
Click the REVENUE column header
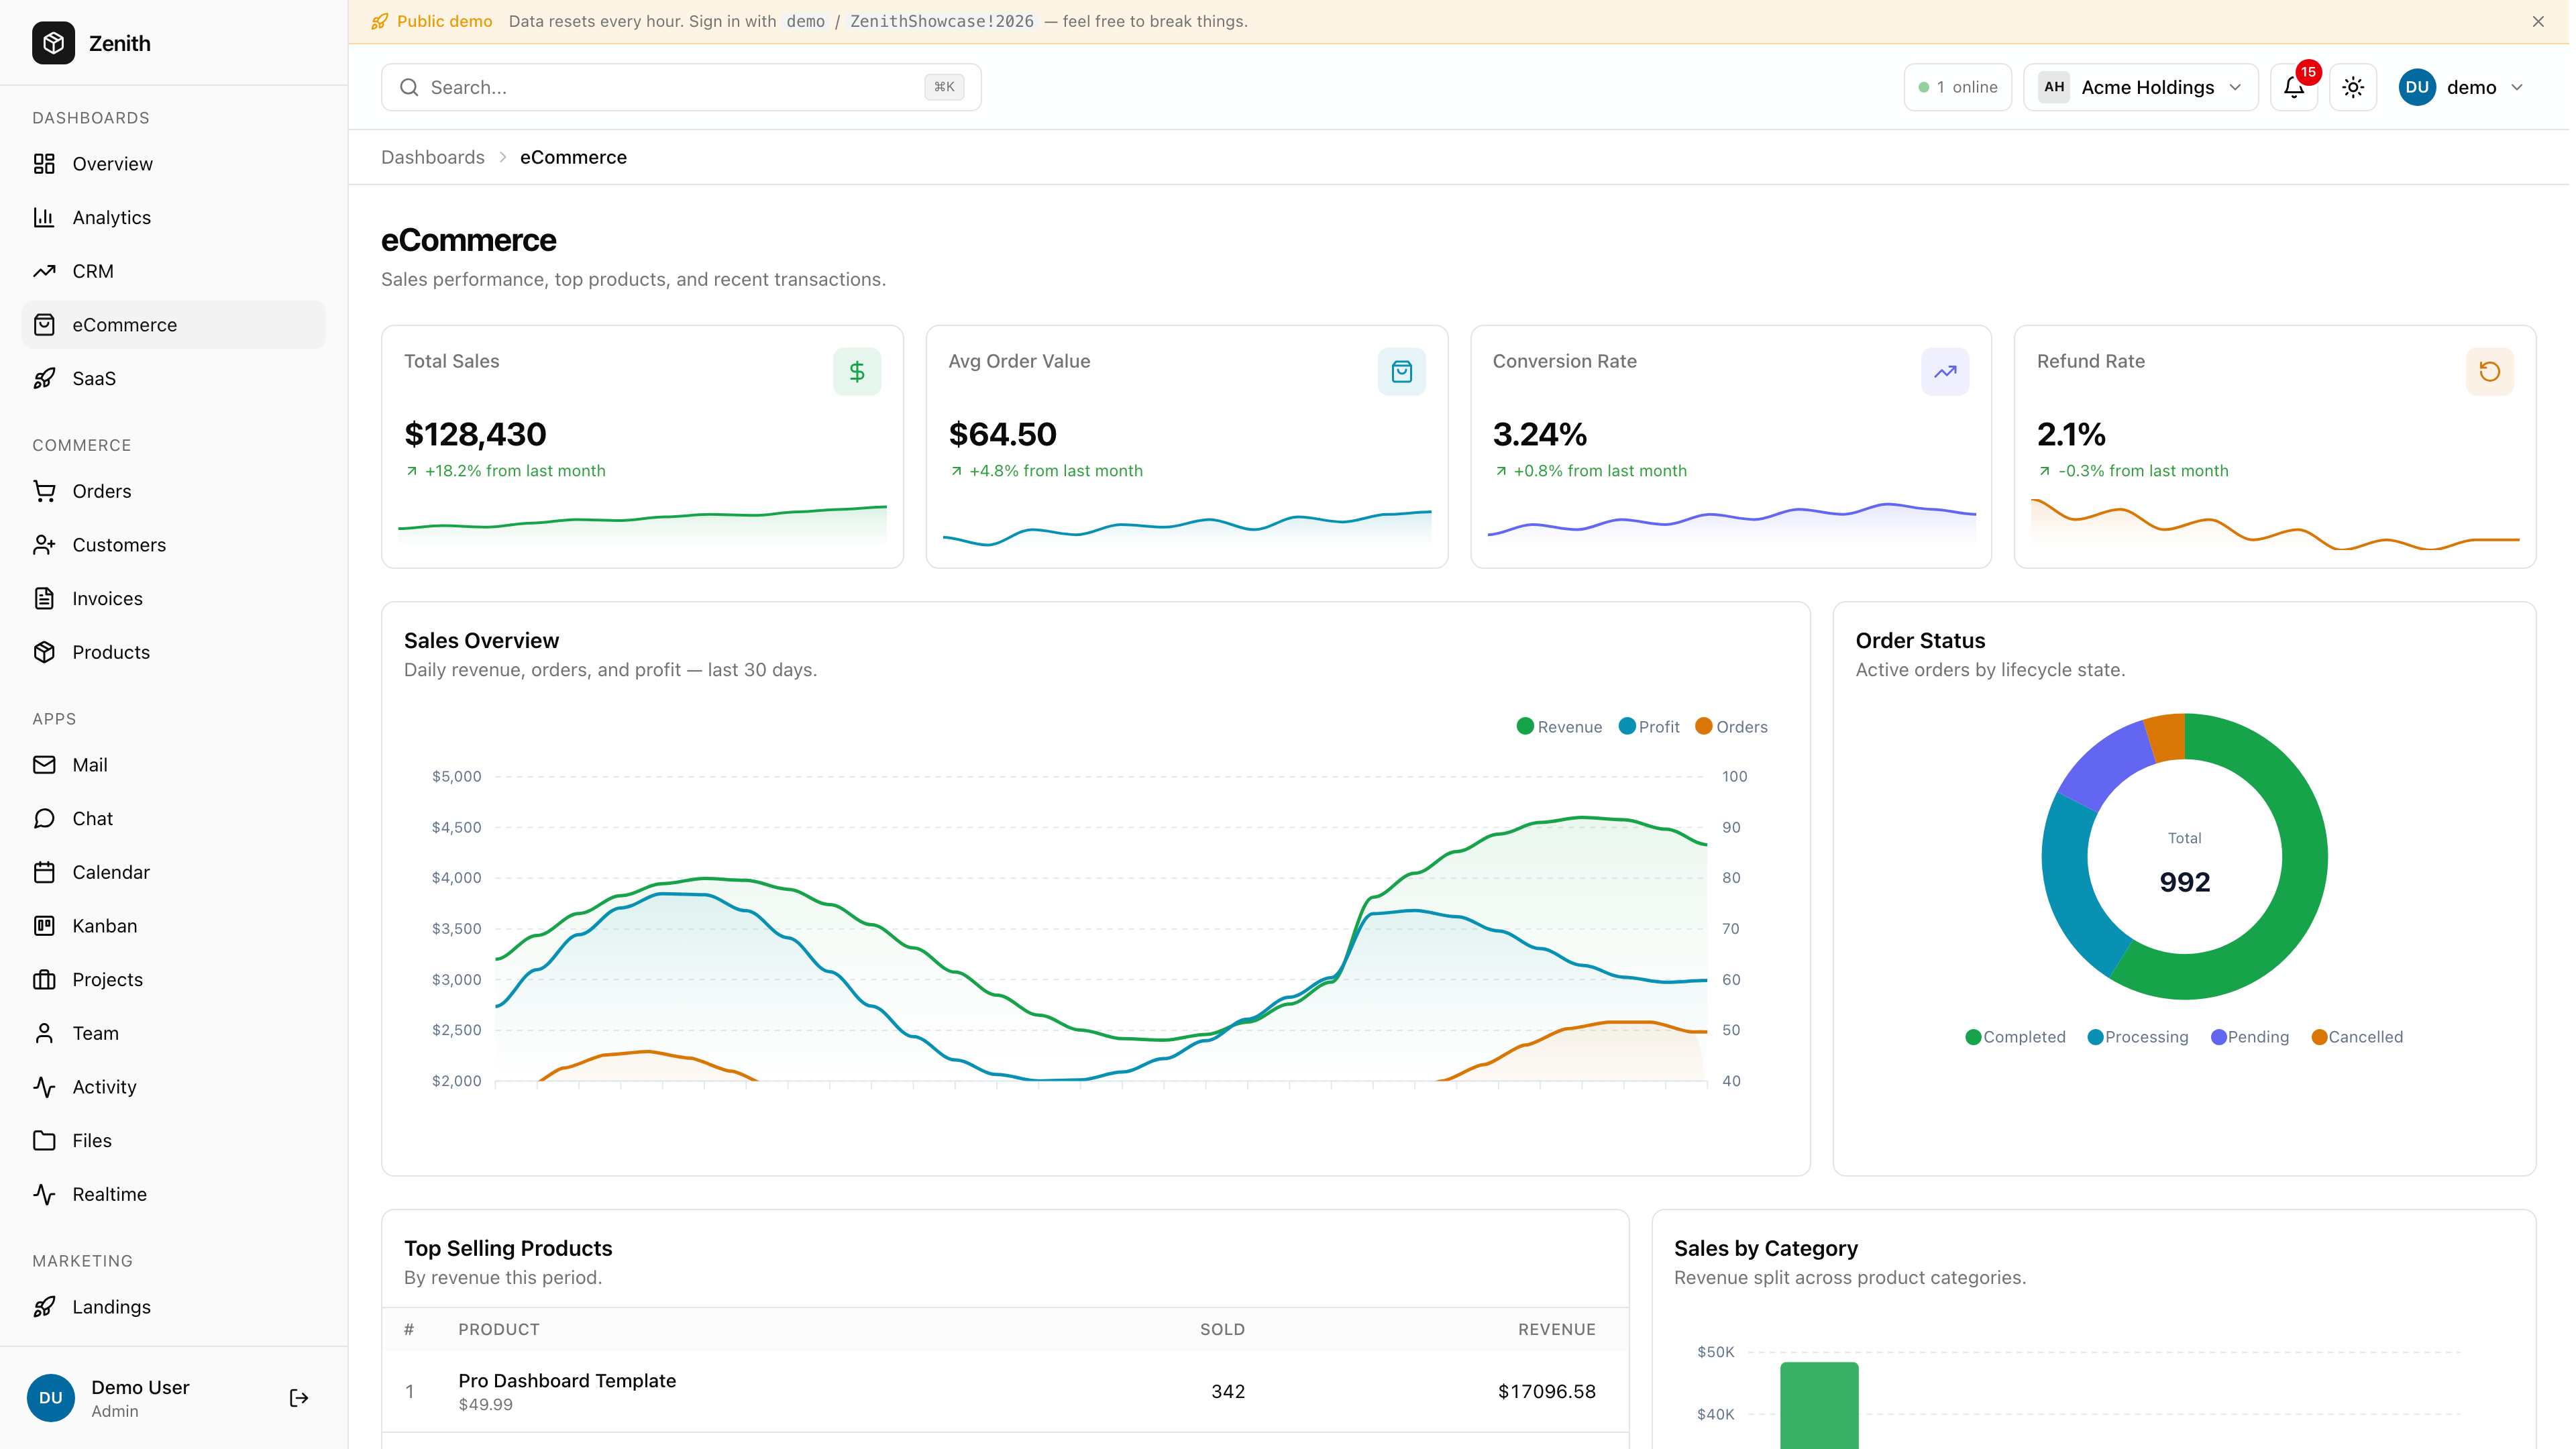point(1557,1330)
